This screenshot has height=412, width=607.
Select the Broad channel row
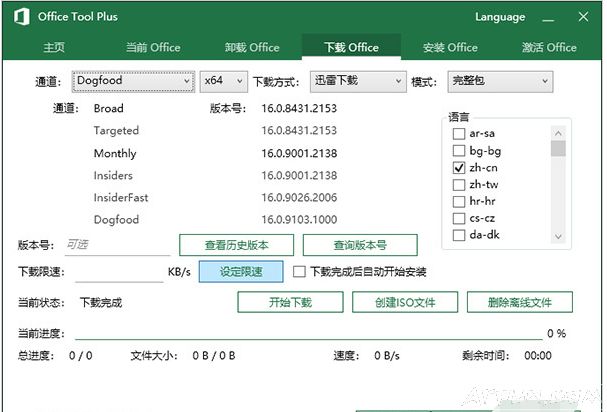(108, 108)
